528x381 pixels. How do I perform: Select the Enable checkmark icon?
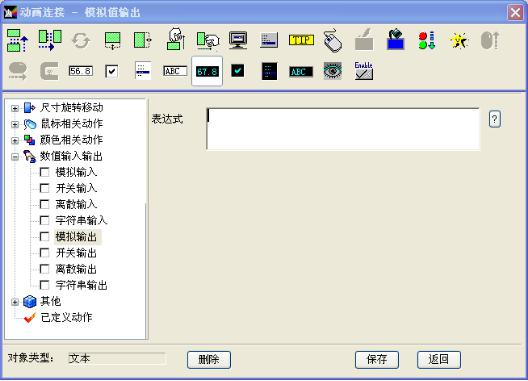point(363,71)
